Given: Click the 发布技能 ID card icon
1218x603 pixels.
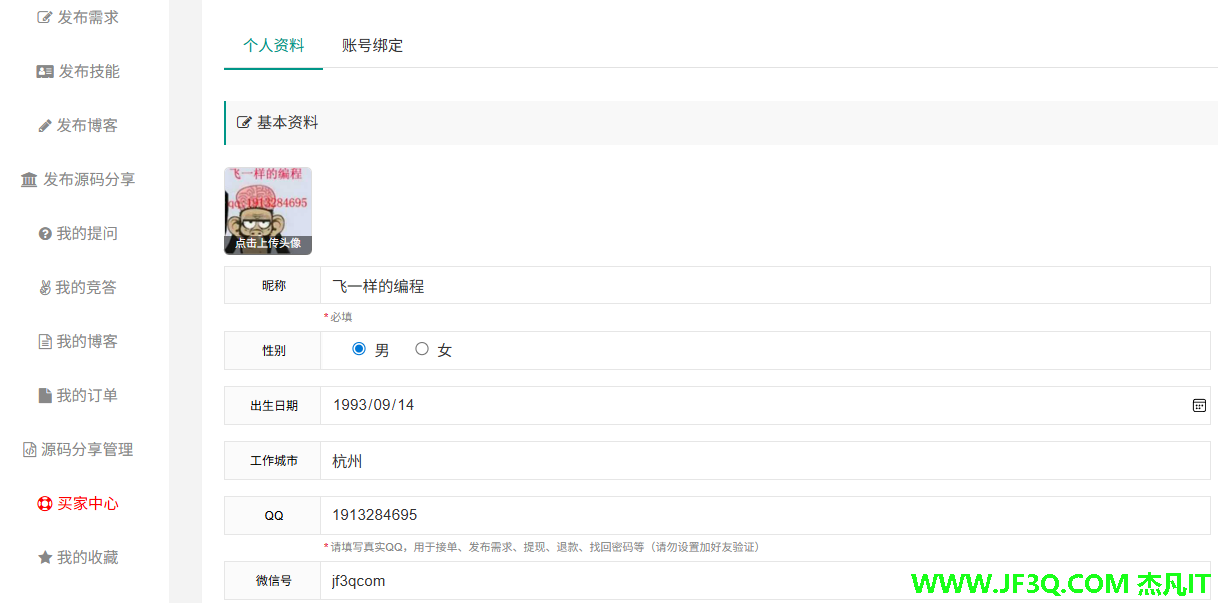Looking at the screenshot, I should pos(45,71).
